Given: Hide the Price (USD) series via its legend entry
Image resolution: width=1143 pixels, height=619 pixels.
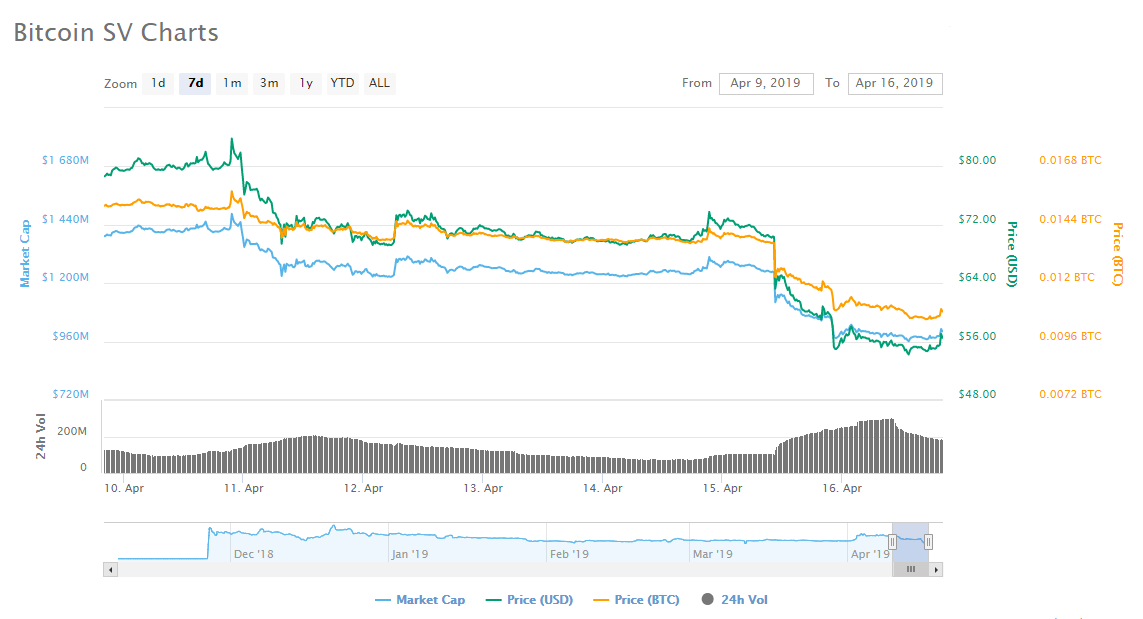Looking at the screenshot, I should 541,599.
